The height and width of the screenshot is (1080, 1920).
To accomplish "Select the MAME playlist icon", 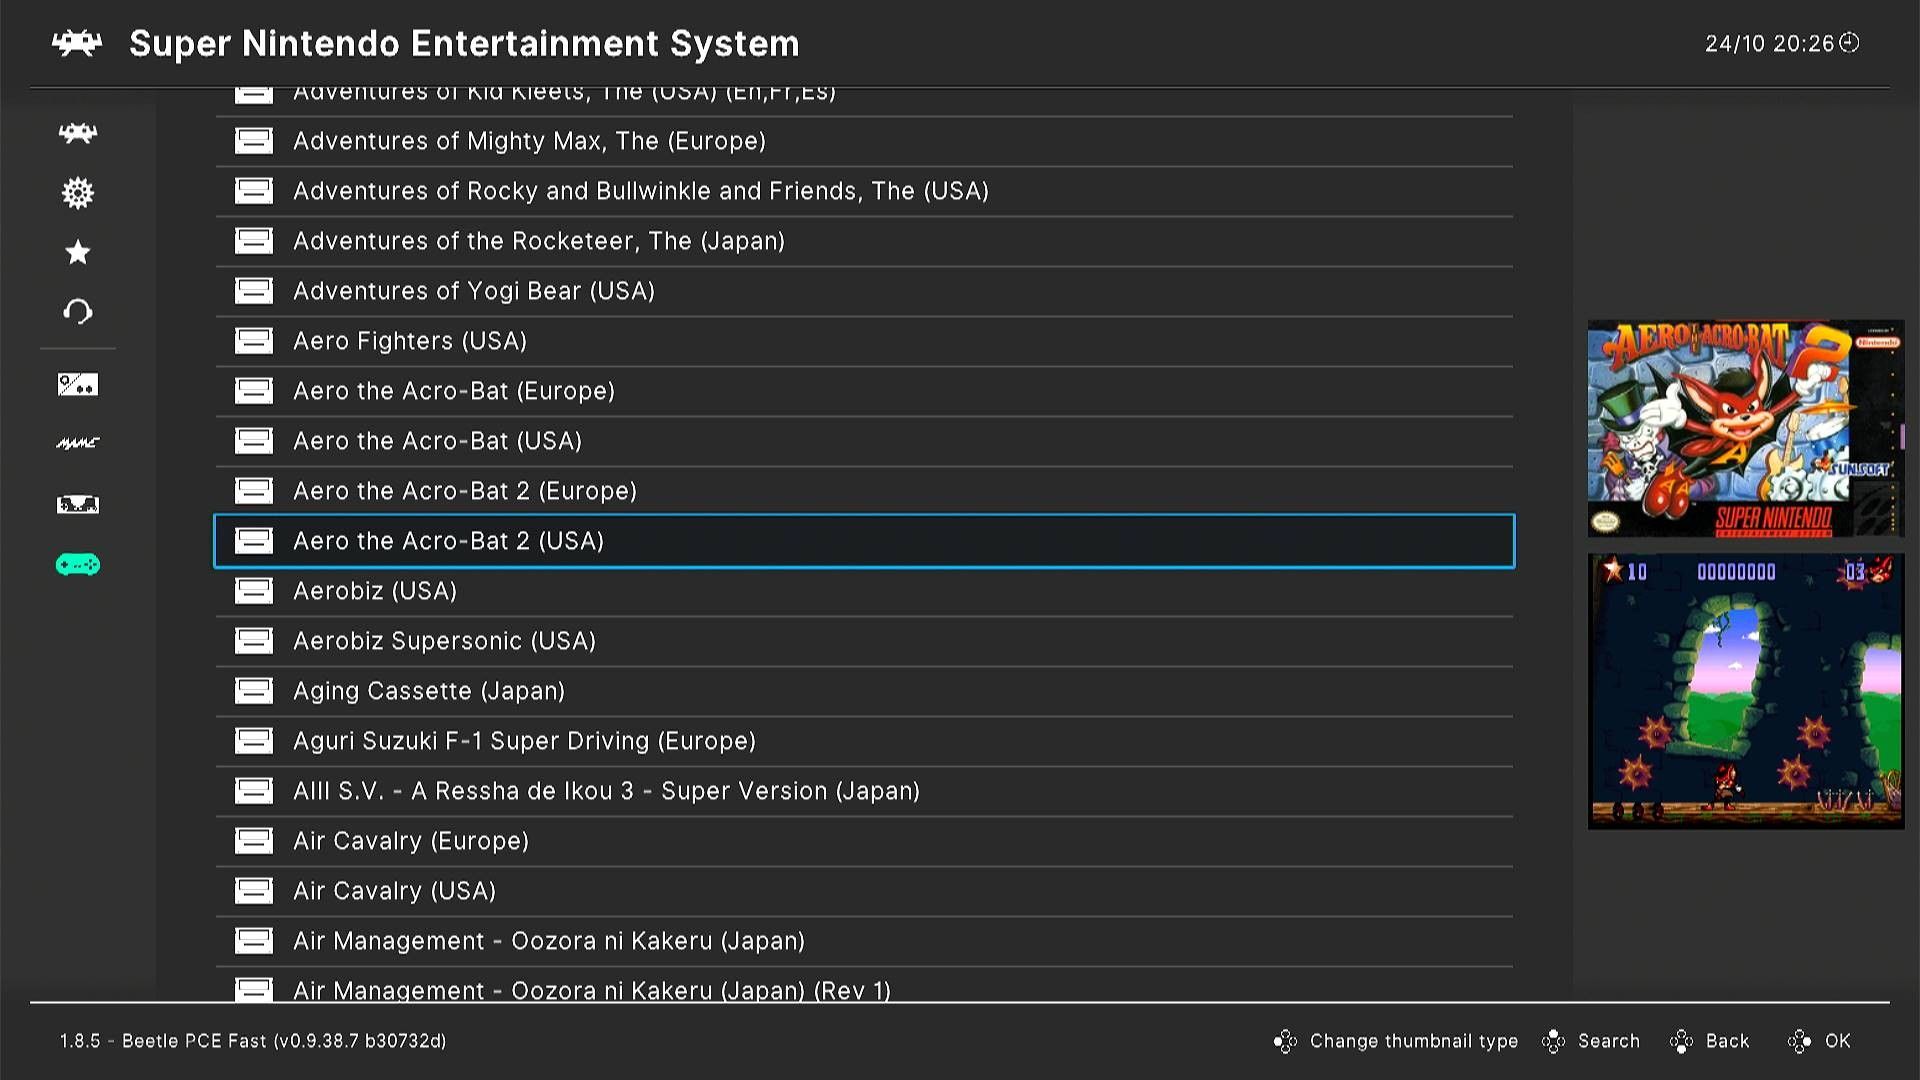I will 77,443.
